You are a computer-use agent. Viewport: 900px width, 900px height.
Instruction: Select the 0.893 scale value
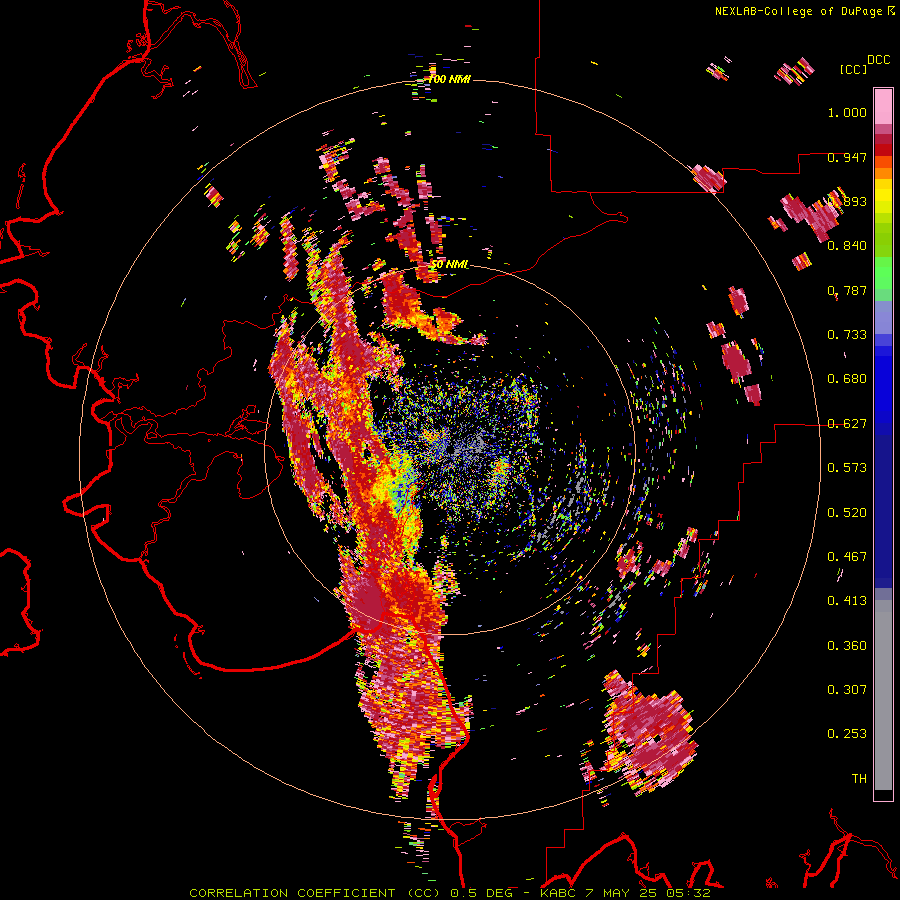847,201
